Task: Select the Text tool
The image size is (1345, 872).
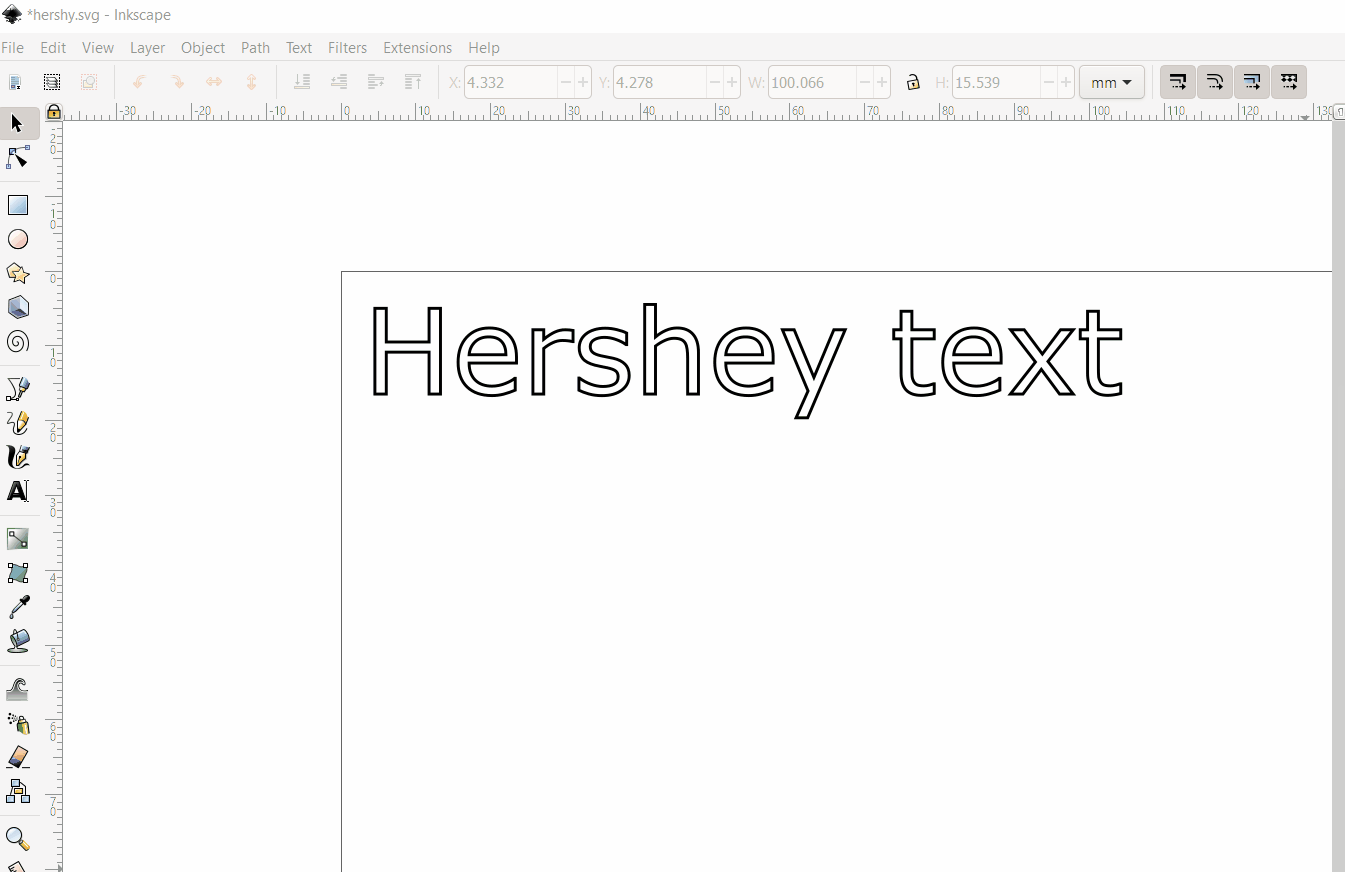Action: pos(18,491)
